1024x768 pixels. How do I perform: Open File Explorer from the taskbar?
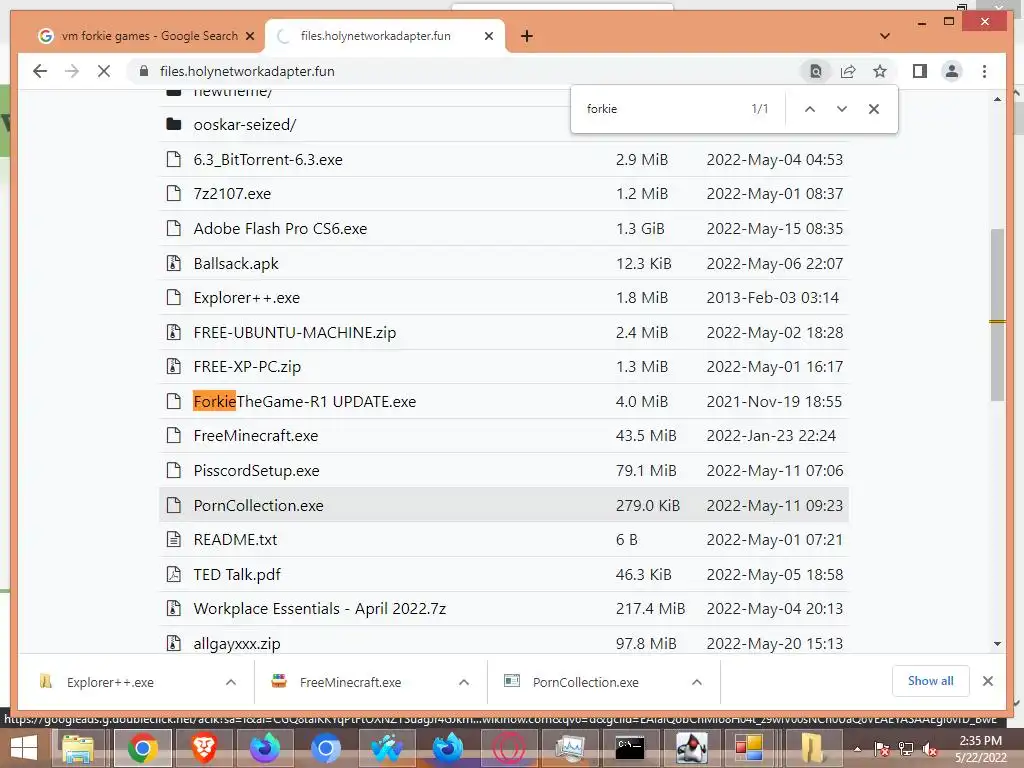[x=78, y=748]
